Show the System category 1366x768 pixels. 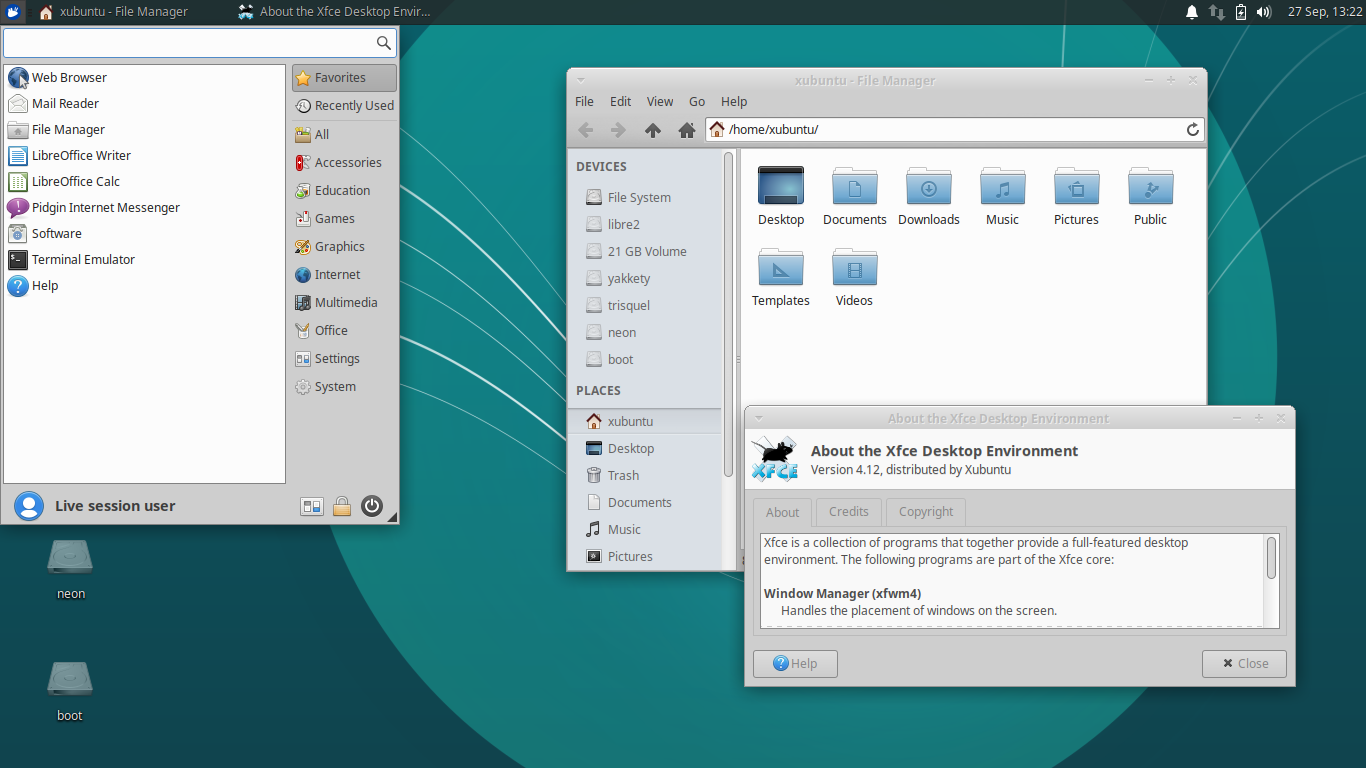click(x=344, y=386)
